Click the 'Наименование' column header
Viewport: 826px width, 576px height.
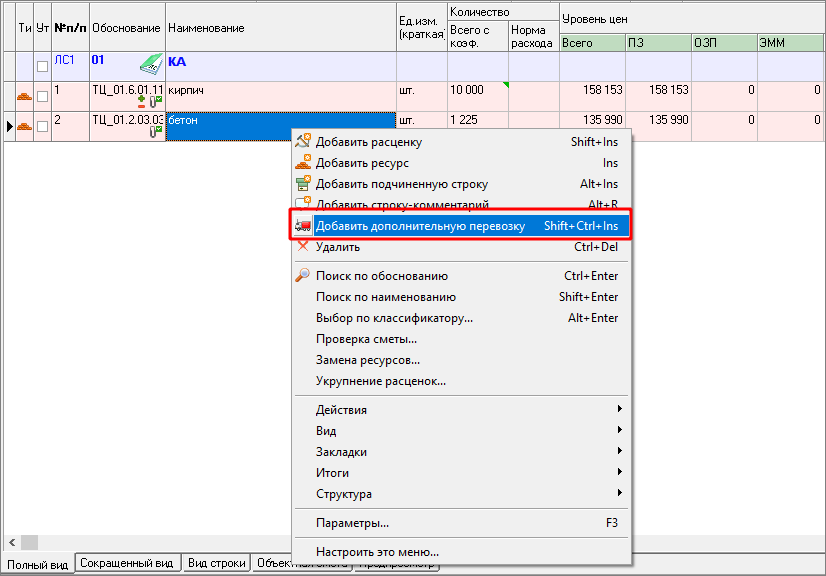281,28
